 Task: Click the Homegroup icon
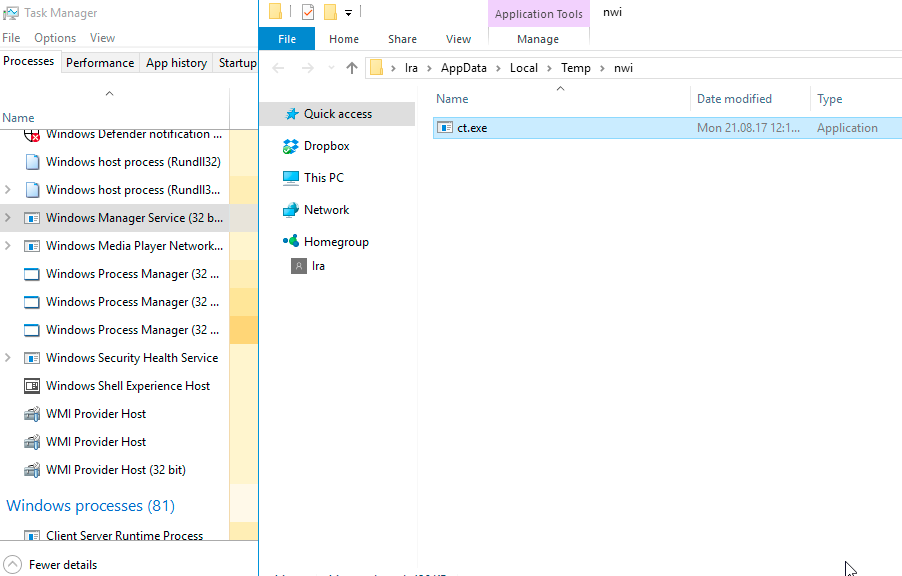click(x=291, y=242)
